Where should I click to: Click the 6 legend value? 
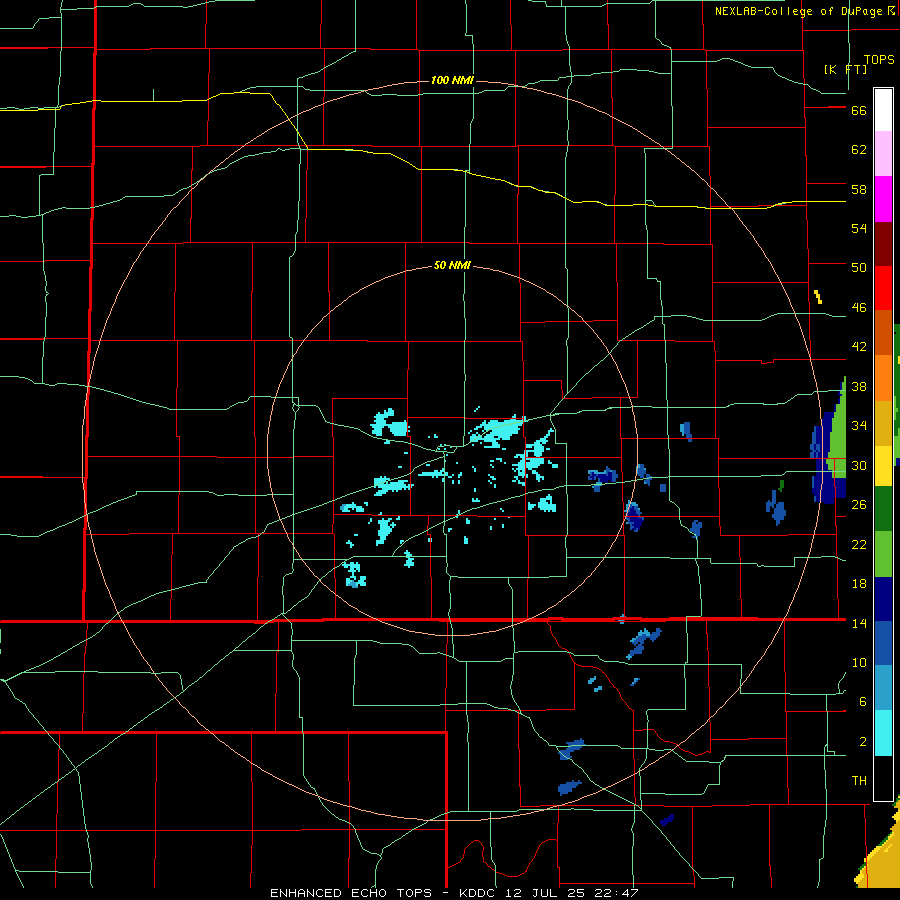(863, 702)
